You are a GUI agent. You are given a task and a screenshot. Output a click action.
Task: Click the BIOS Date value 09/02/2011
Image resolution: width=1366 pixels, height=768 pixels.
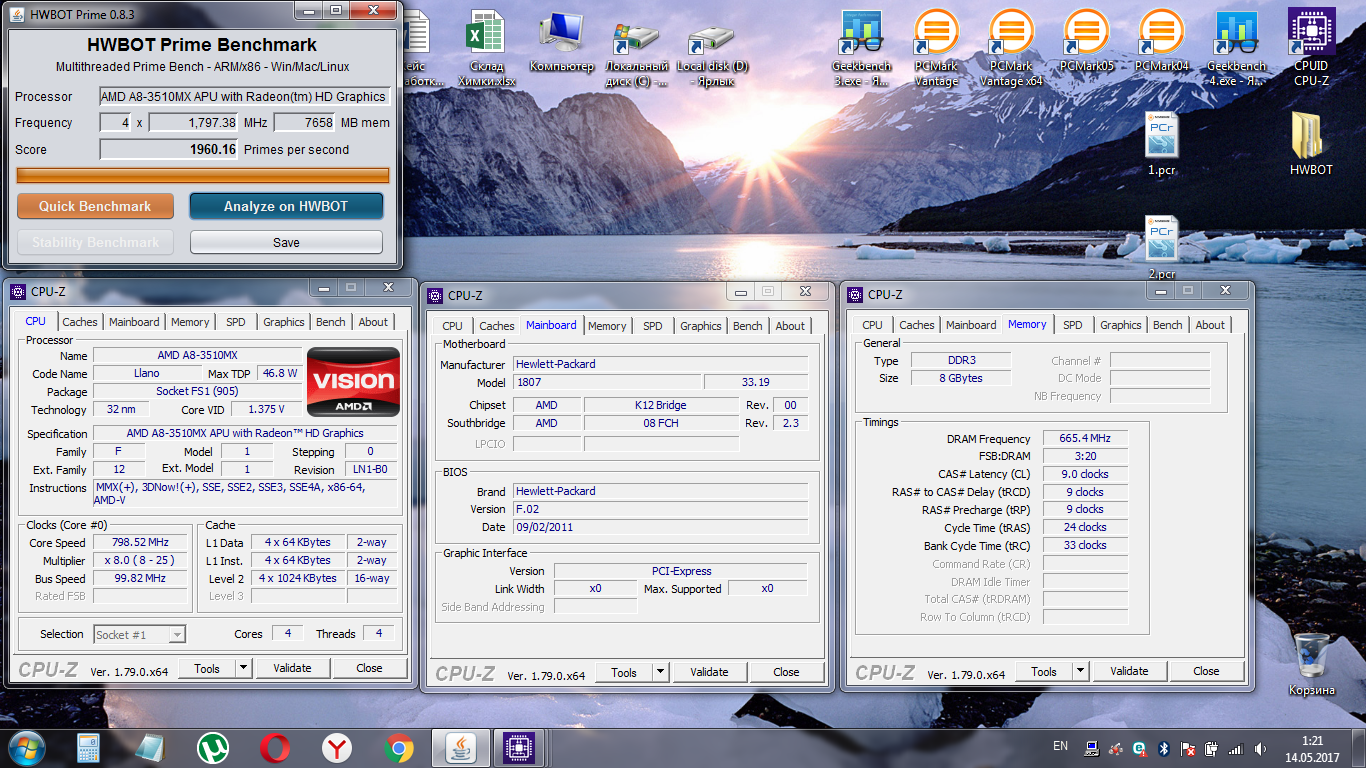coord(660,527)
